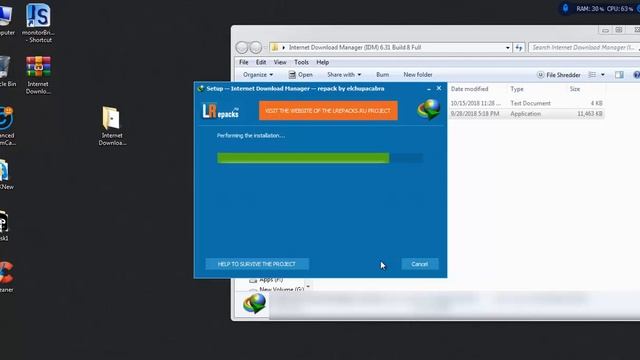Click the refresh button beside address bar
Screen dimensions: 640x360
pos(519,48)
